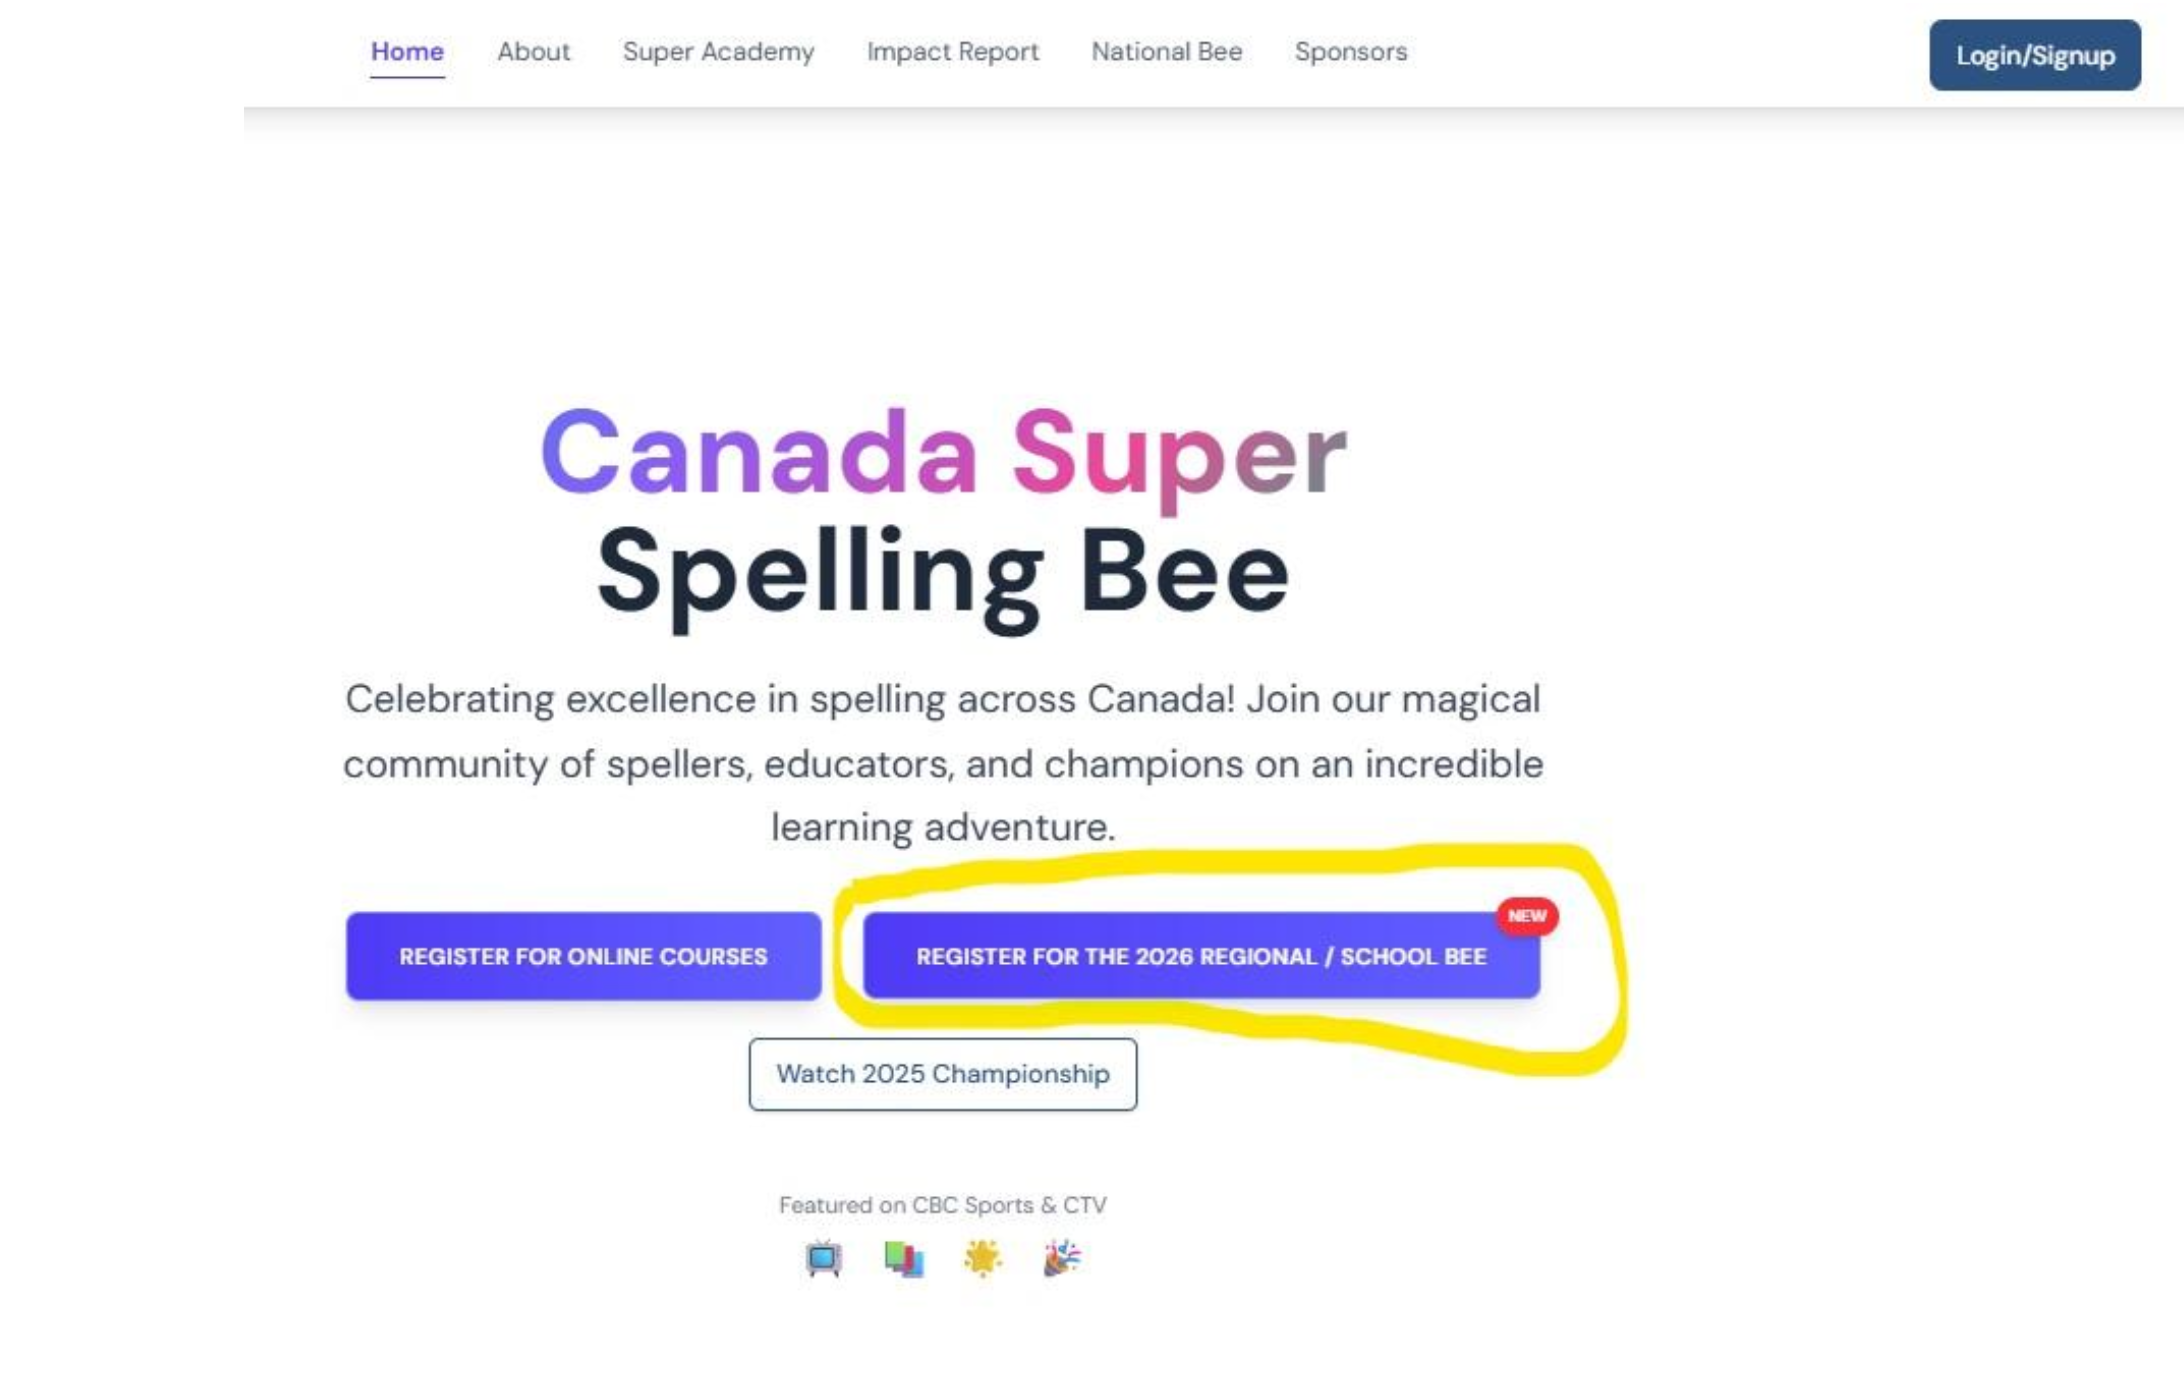Click Watch 2025 Championship button
2184x1384 pixels.
pos(942,1074)
